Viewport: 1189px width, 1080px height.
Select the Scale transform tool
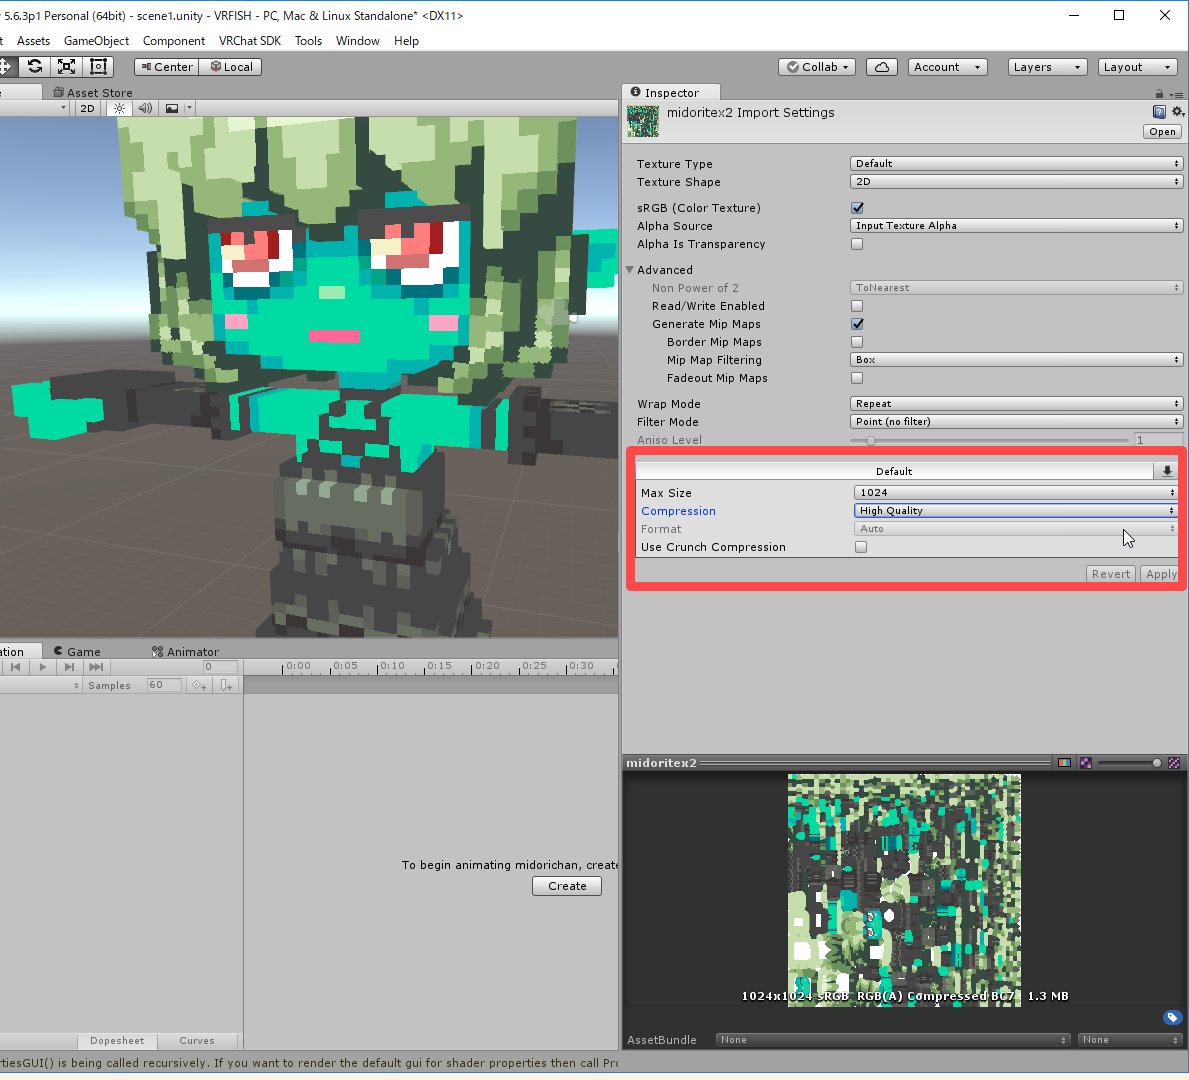(x=67, y=67)
